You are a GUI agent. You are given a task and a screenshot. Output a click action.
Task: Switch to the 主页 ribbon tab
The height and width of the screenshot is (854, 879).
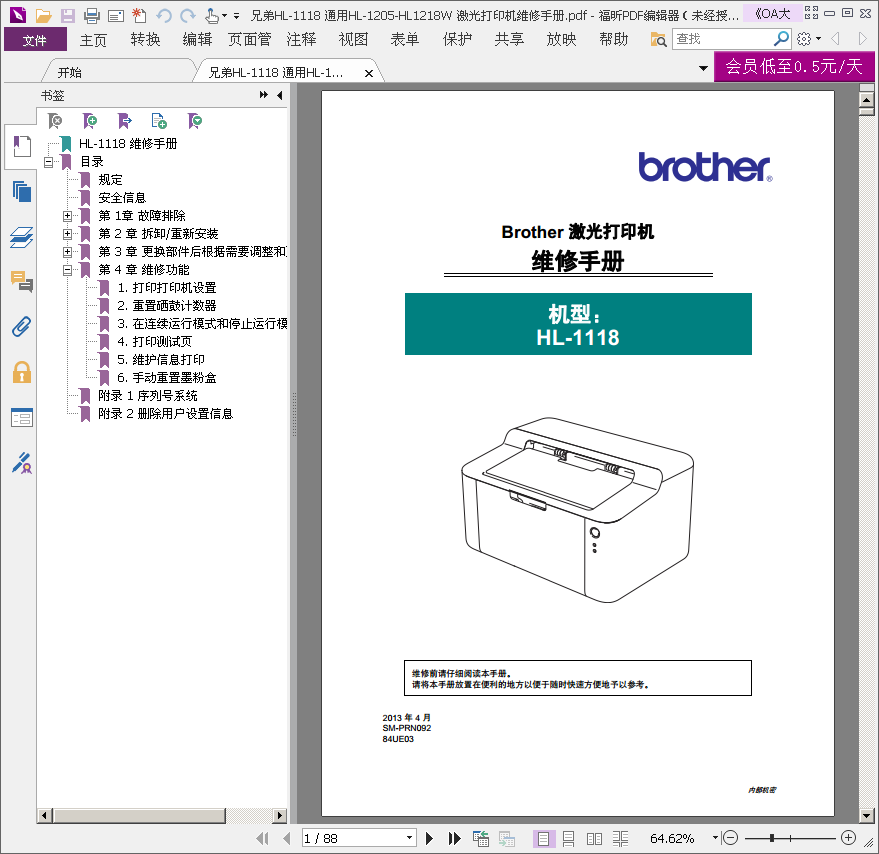93,40
